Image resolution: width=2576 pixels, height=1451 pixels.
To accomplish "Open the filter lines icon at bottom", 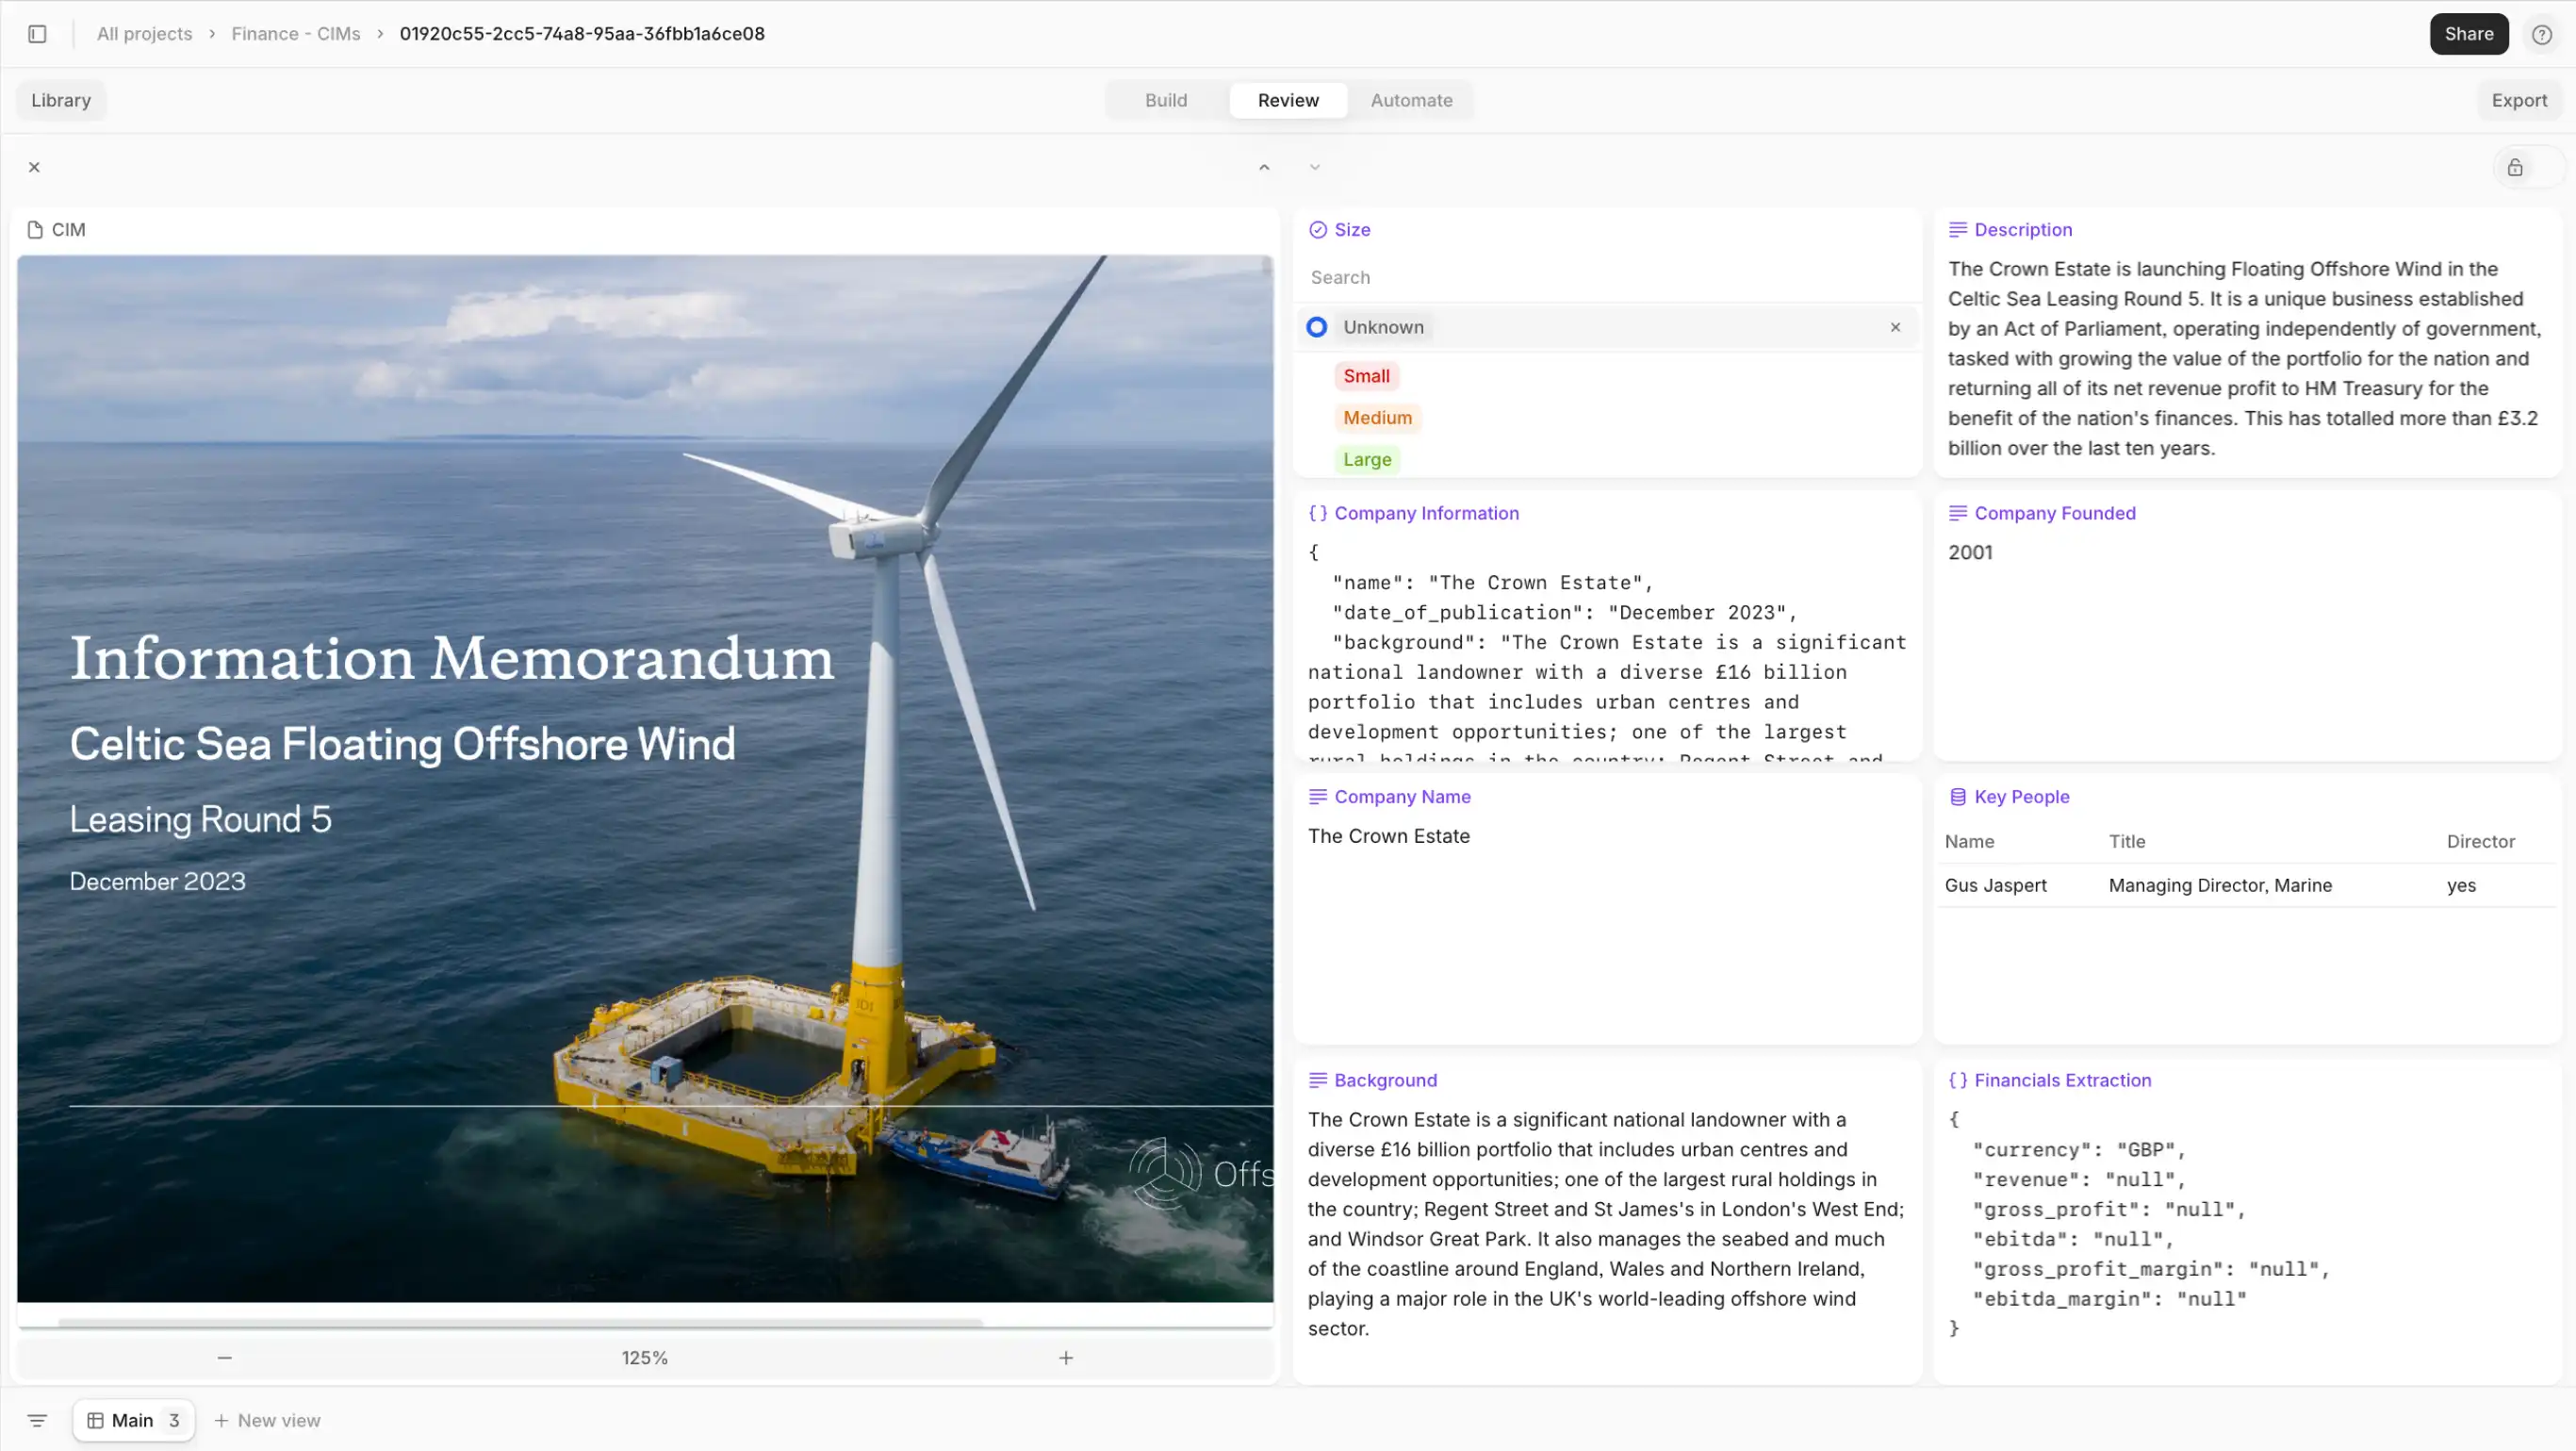I will (37, 1421).
